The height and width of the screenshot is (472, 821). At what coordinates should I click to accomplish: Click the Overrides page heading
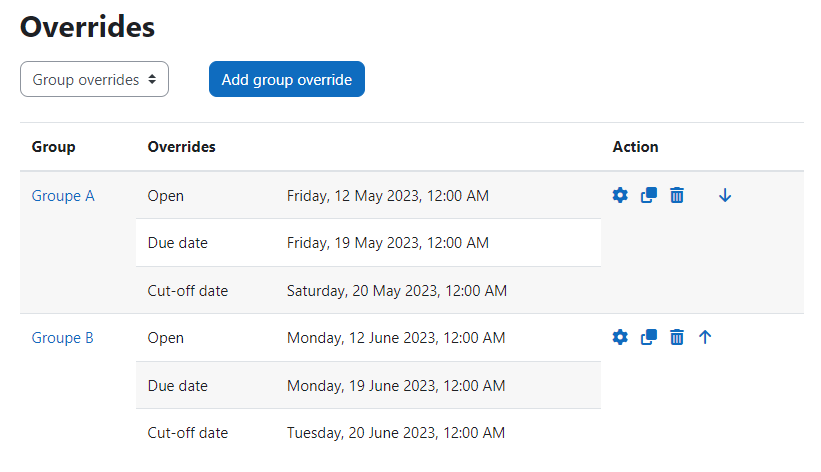tap(87, 27)
